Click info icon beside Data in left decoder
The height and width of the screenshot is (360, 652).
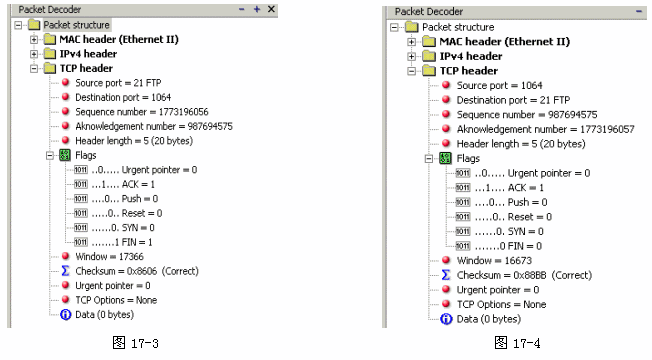pos(65,315)
